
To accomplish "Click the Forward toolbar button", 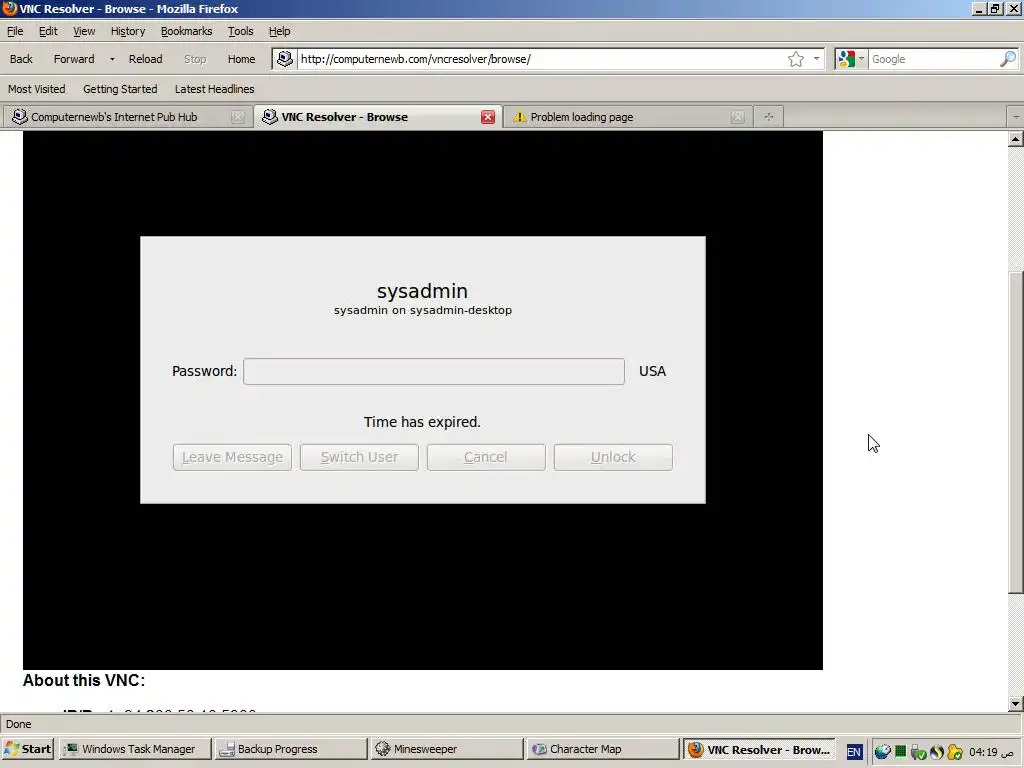I will pyautogui.click(x=74, y=59).
